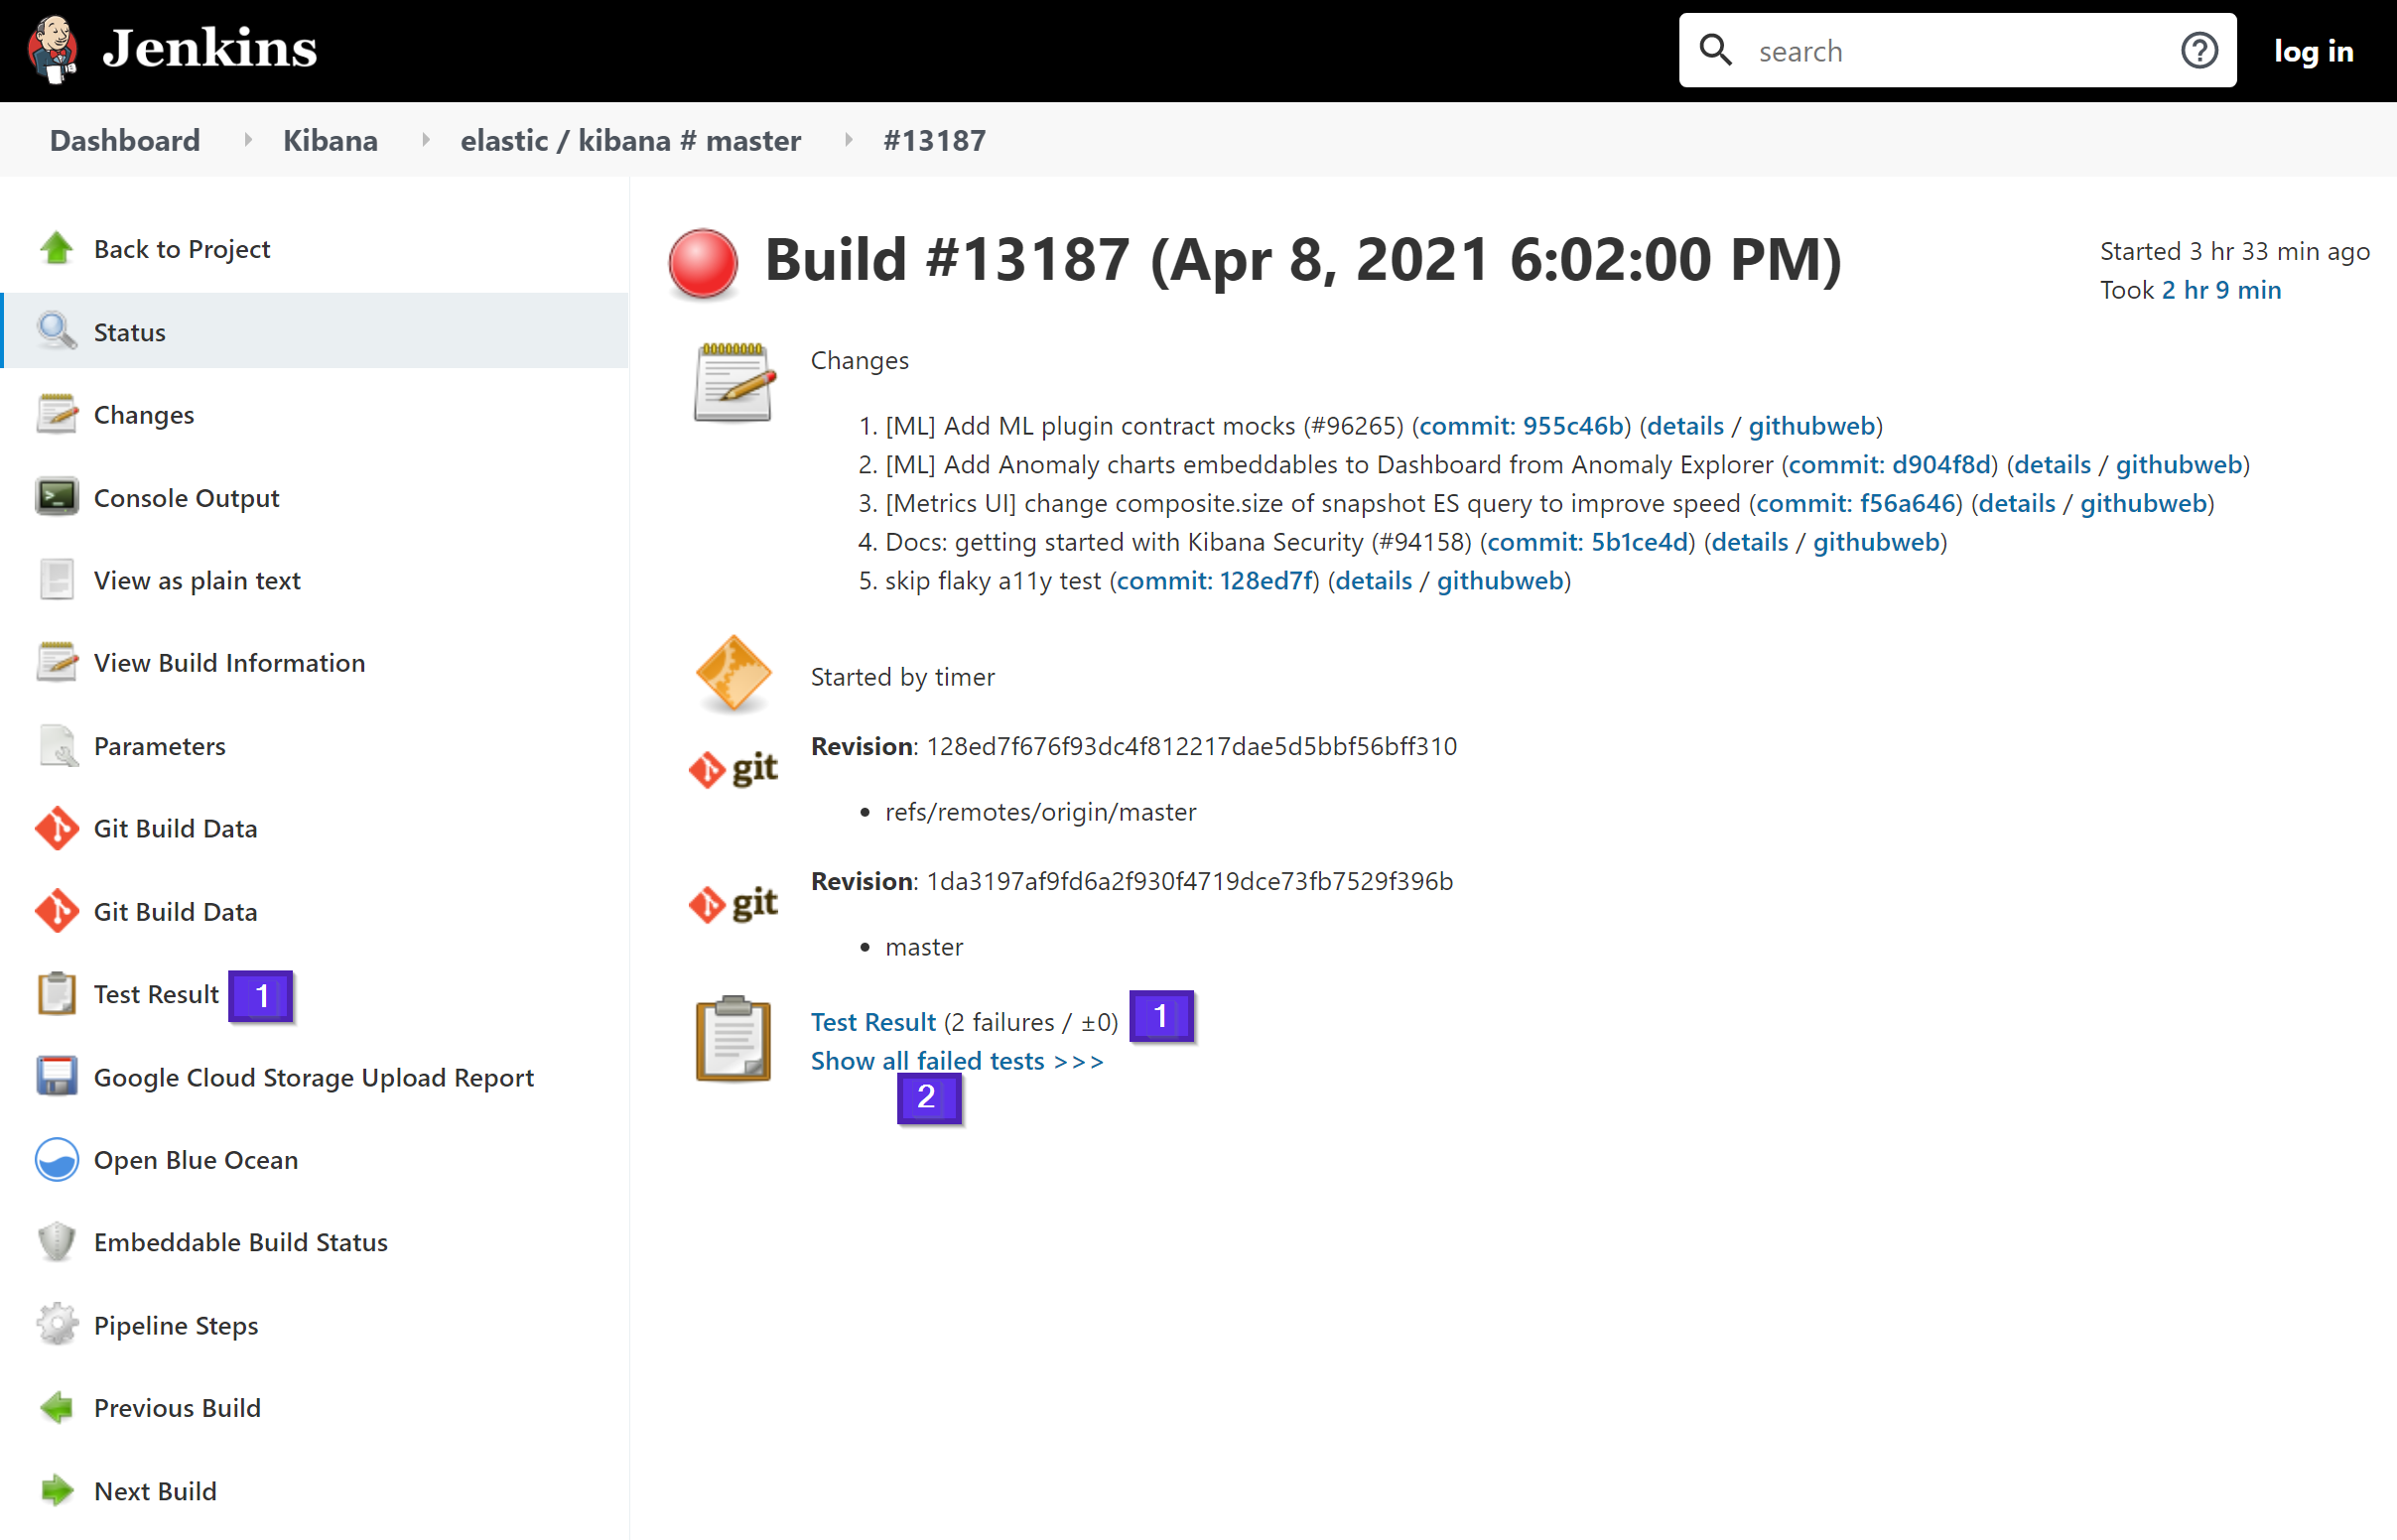Show all failed tests link
The height and width of the screenshot is (1540, 2397).
956,1060
